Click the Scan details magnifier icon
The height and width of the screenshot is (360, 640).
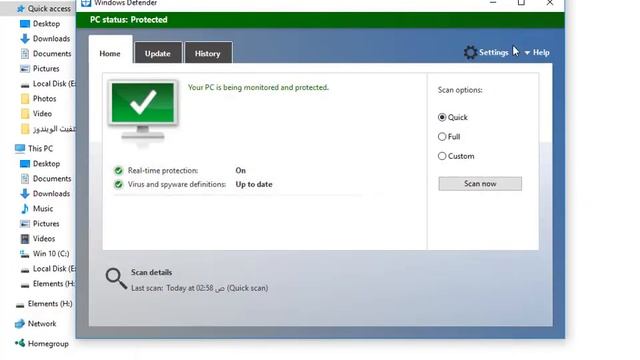pos(116,279)
